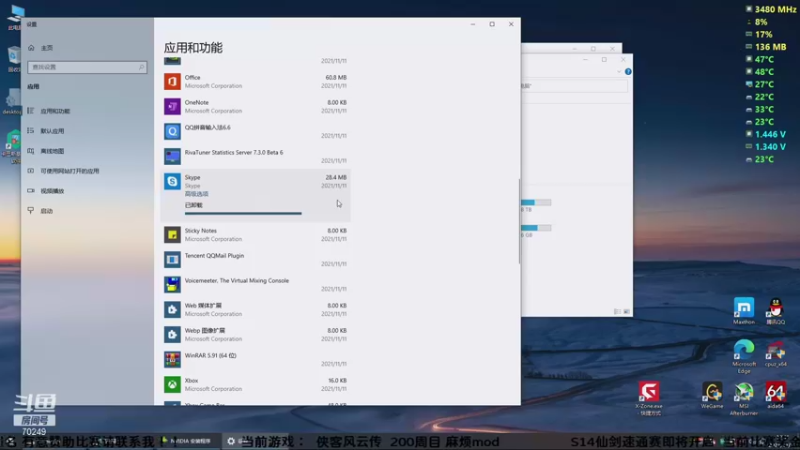Click the Settings gear taskbar button
The image size is (800, 450).
pos(231,441)
